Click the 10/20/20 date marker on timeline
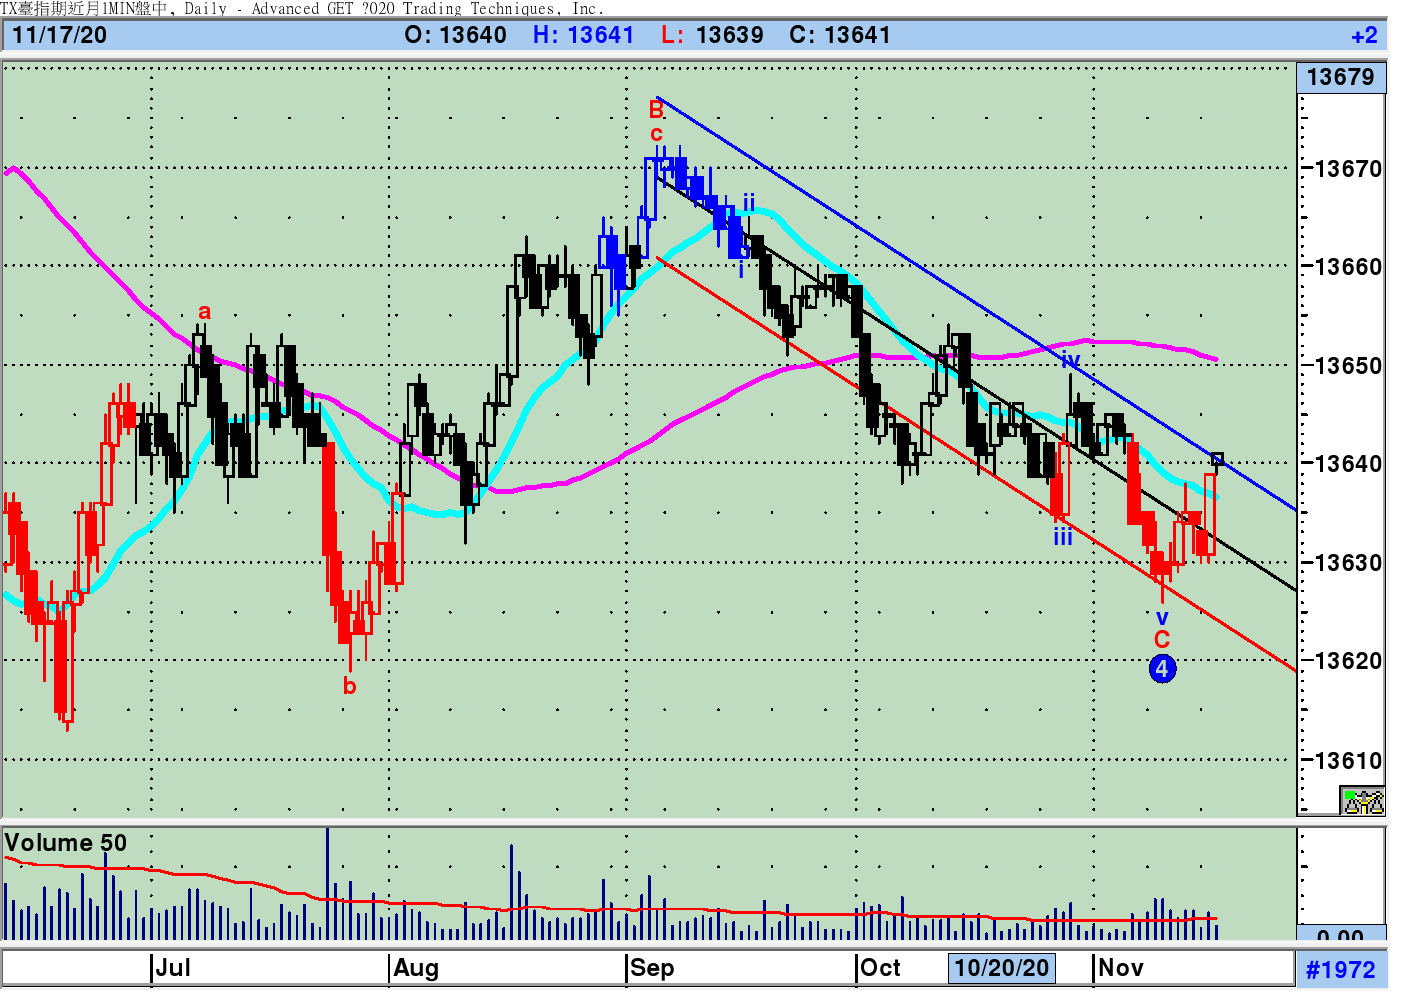The image size is (1403, 992). [x=1001, y=968]
